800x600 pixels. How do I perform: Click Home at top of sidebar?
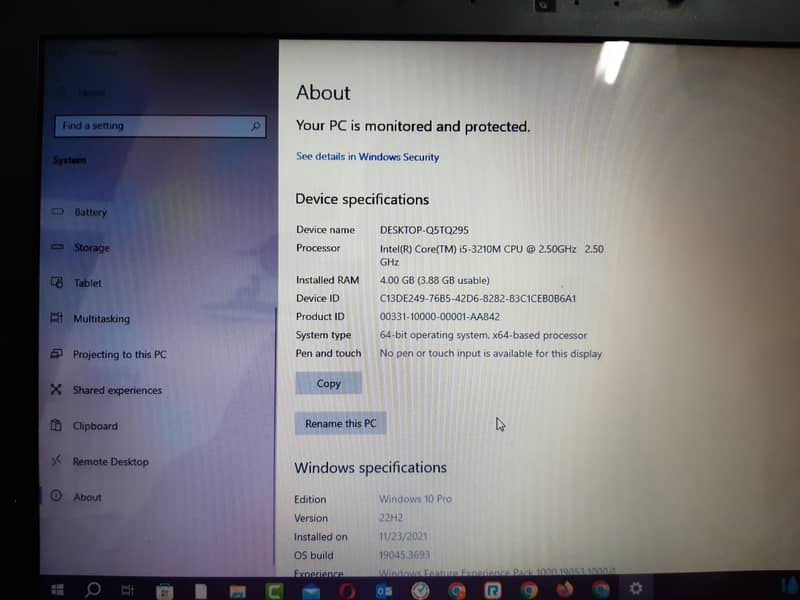90,93
